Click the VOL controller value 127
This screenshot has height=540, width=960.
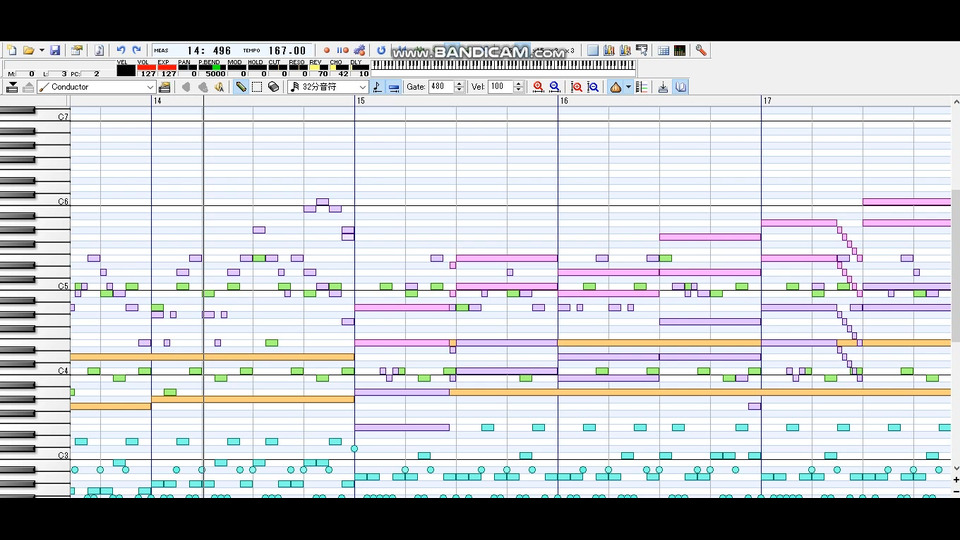[x=147, y=73]
